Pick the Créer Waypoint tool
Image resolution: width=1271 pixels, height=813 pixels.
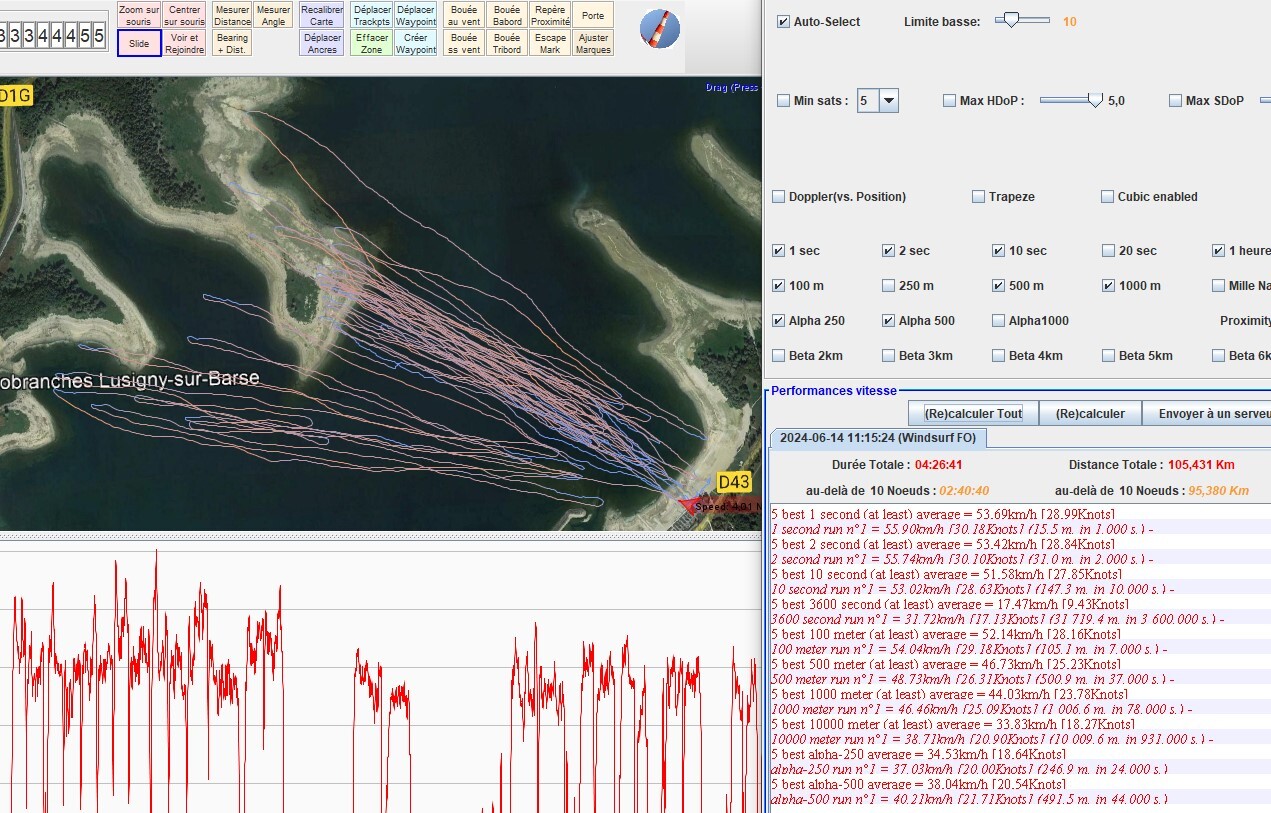pyautogui.click(x=415, y=43)
